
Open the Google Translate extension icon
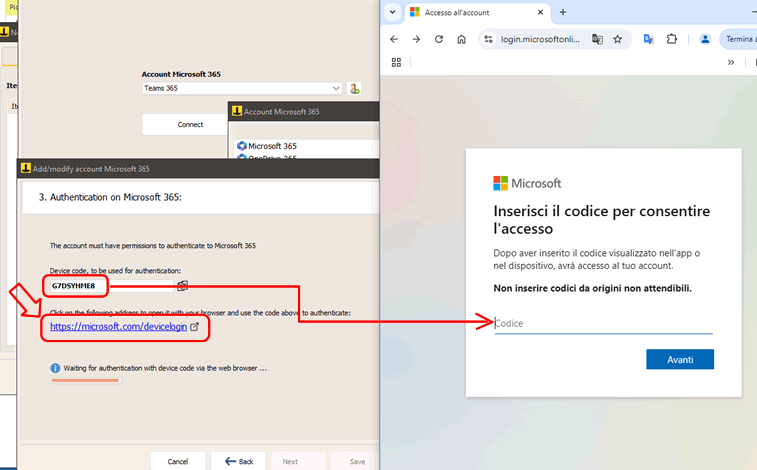648,39
